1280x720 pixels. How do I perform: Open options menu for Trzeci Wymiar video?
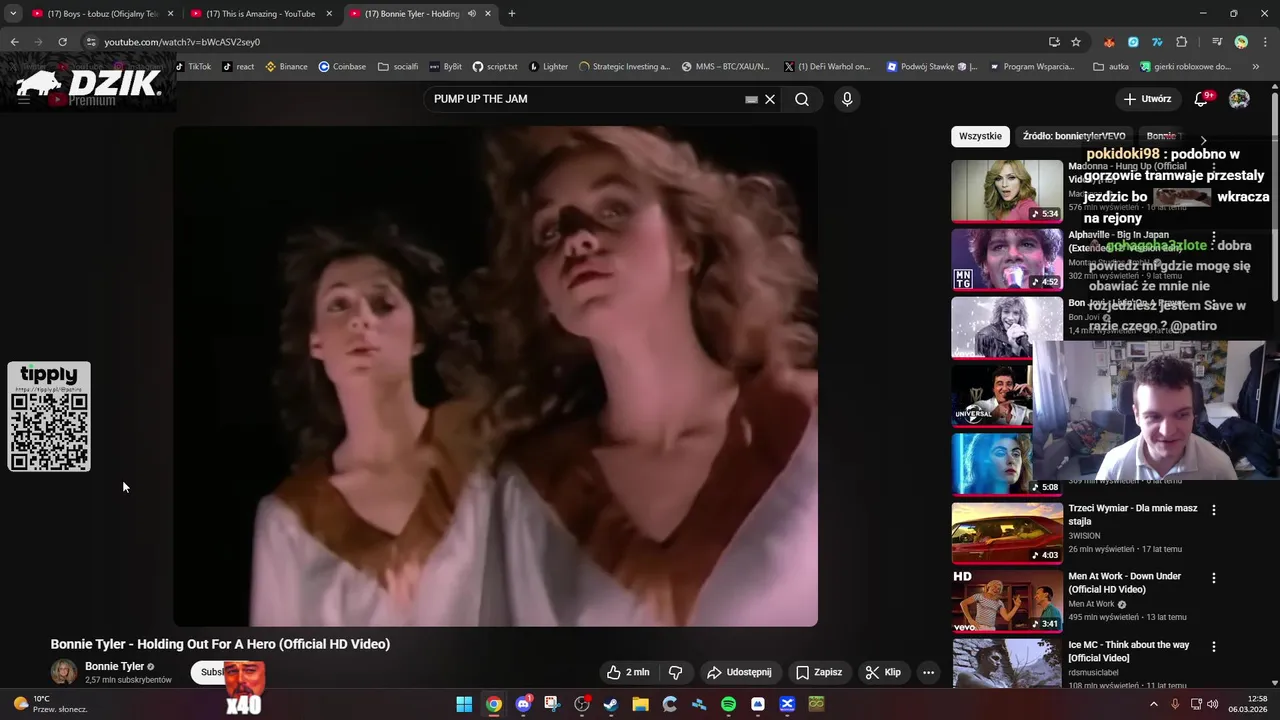pos(1214,510)
